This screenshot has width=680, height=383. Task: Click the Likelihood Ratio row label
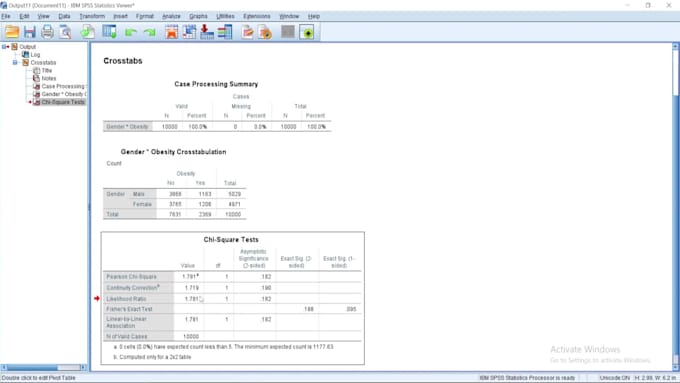point(126,299)
